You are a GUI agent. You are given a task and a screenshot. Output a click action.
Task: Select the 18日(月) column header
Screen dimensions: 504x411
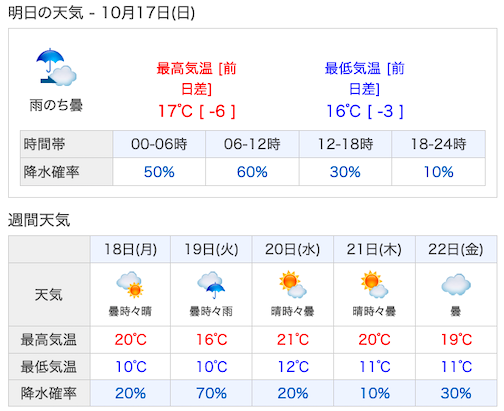click(130, 249)
